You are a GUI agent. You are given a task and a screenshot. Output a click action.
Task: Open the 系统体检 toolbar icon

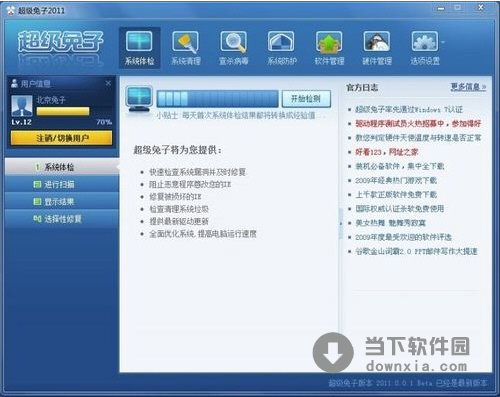point(139,48)
